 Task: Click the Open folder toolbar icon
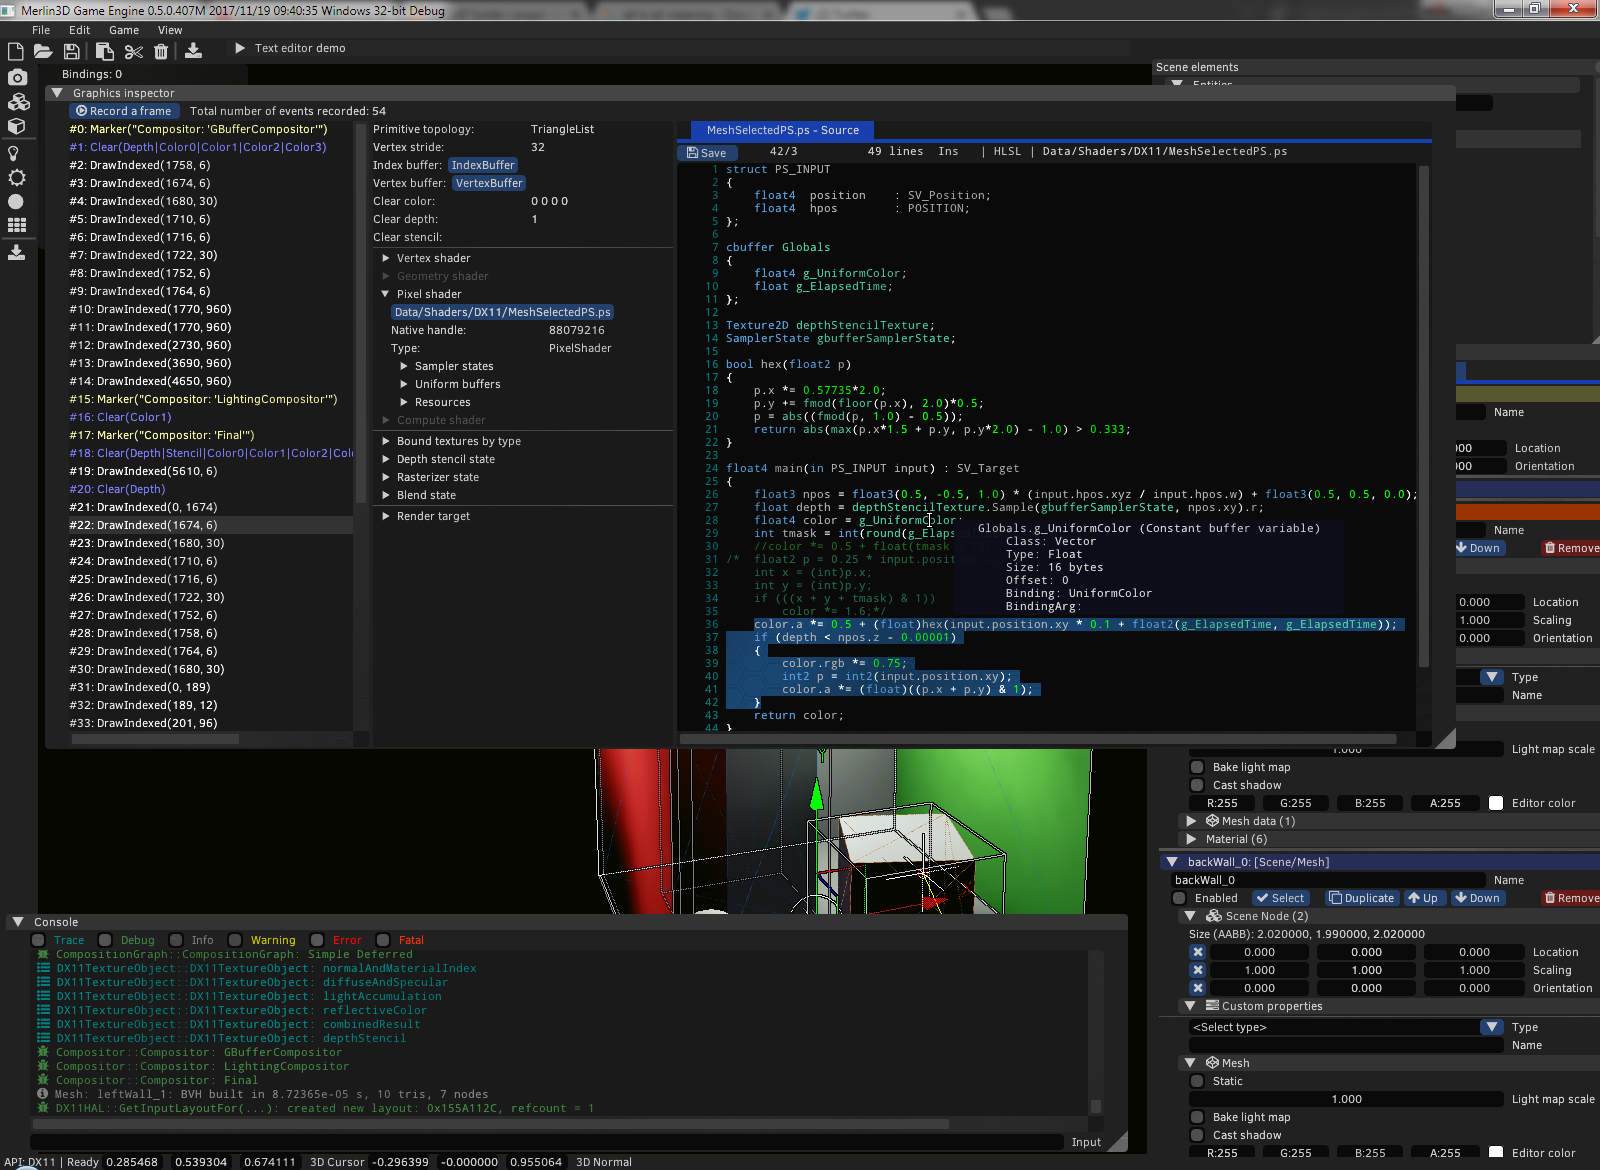(43, 51)
